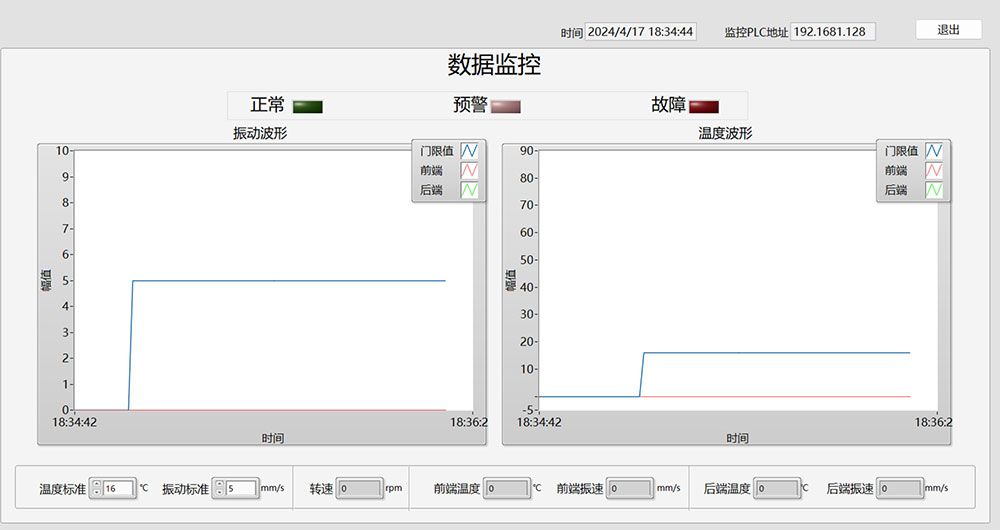Click the green 正常 status indicator
This screenshot has height=530, width=1000.
(x=307, y=106)
